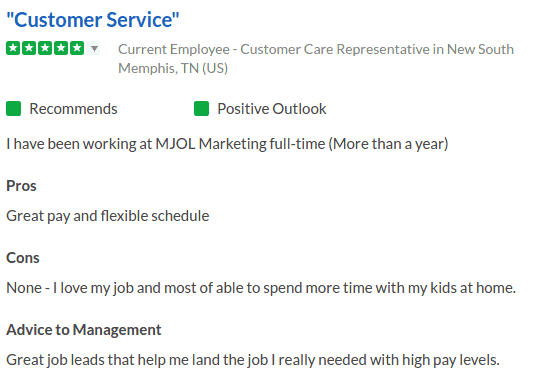This screenshot has width=550, height=372.
Task: Click the green Recommends indicator square
Action: point(13,109)
